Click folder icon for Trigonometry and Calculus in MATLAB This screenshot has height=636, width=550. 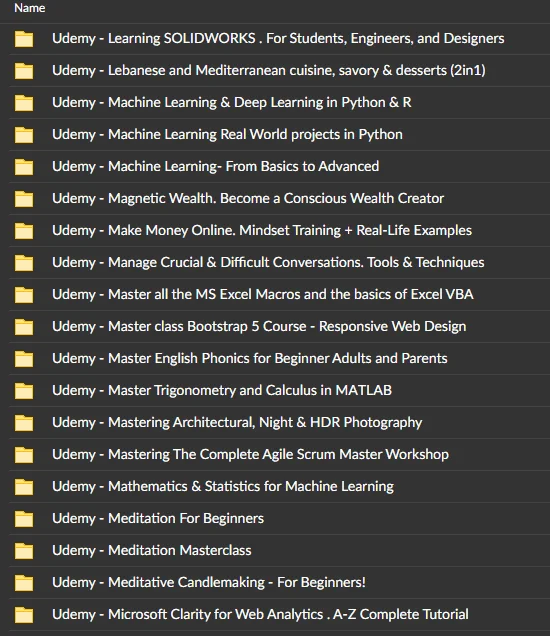click(x=24, y=391)
